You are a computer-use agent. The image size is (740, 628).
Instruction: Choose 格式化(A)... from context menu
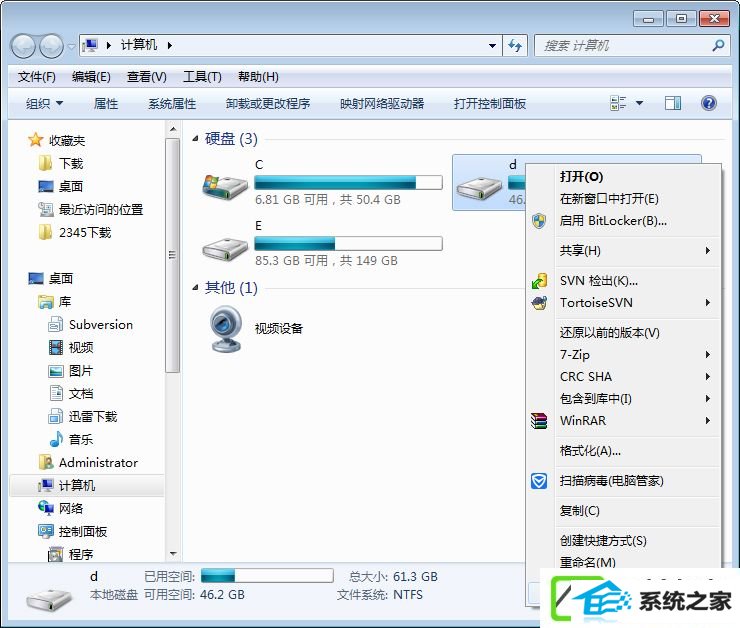(x=623, y=451)
